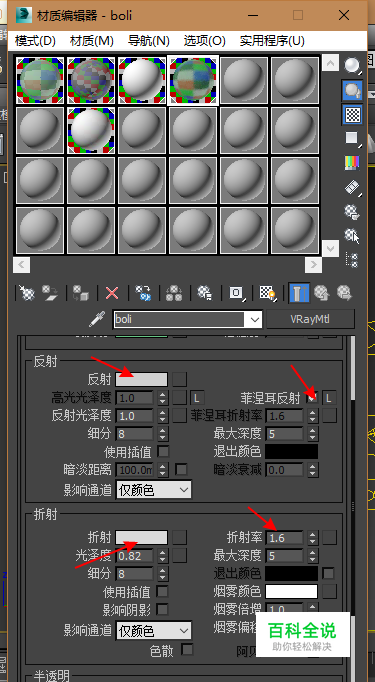This screenshot has height=682, width=375.
Task: Click the 反射光泽度 spinner arrows
Action: point(163,416)
